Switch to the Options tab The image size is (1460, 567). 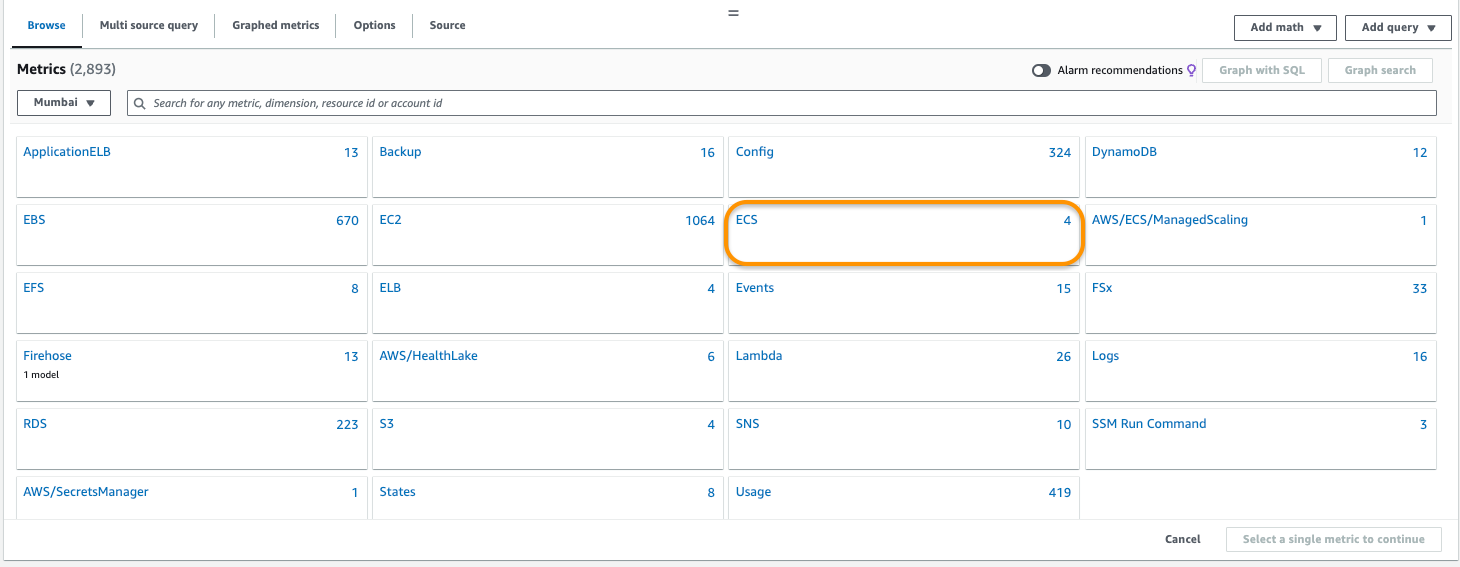click(x=375, y=25)
